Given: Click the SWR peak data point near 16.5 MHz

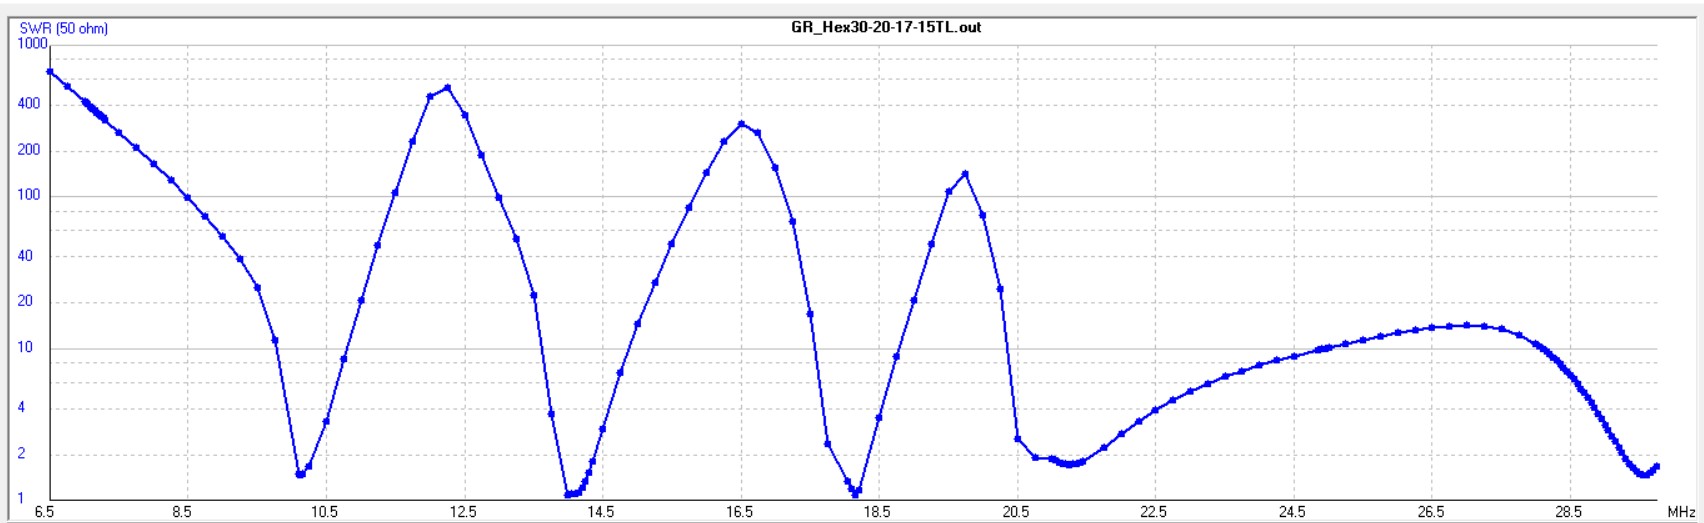Looking at the screenshot, I should (x=741, y=124).
